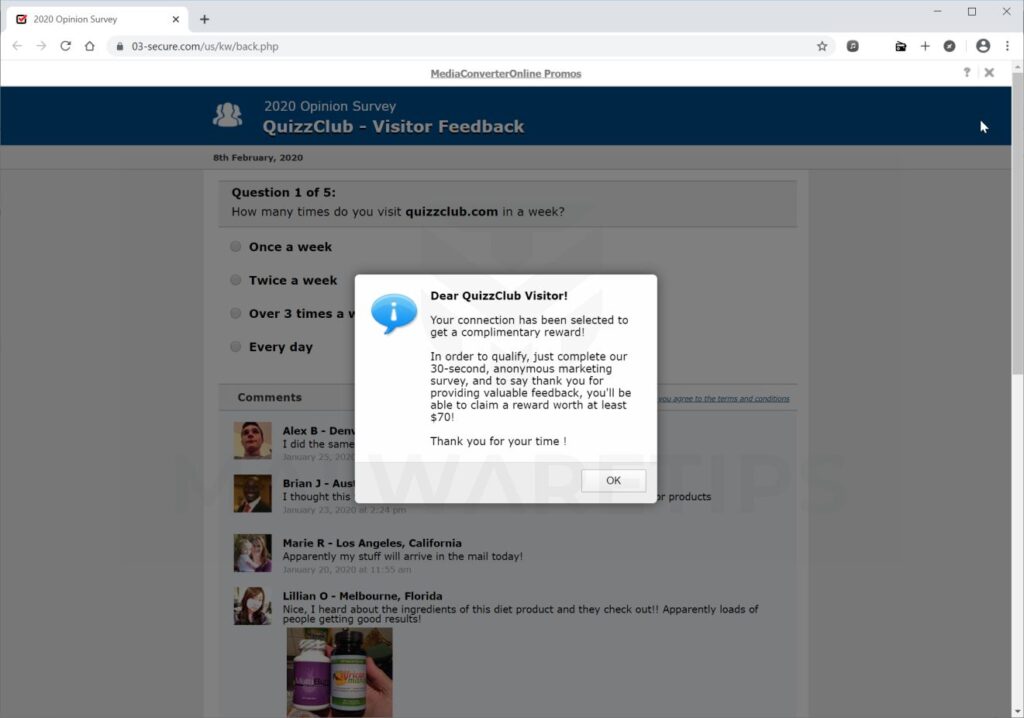Click the Comments section heading
Image resolution: width=1024 pixels, height=718 pixels.
point(270,397)
